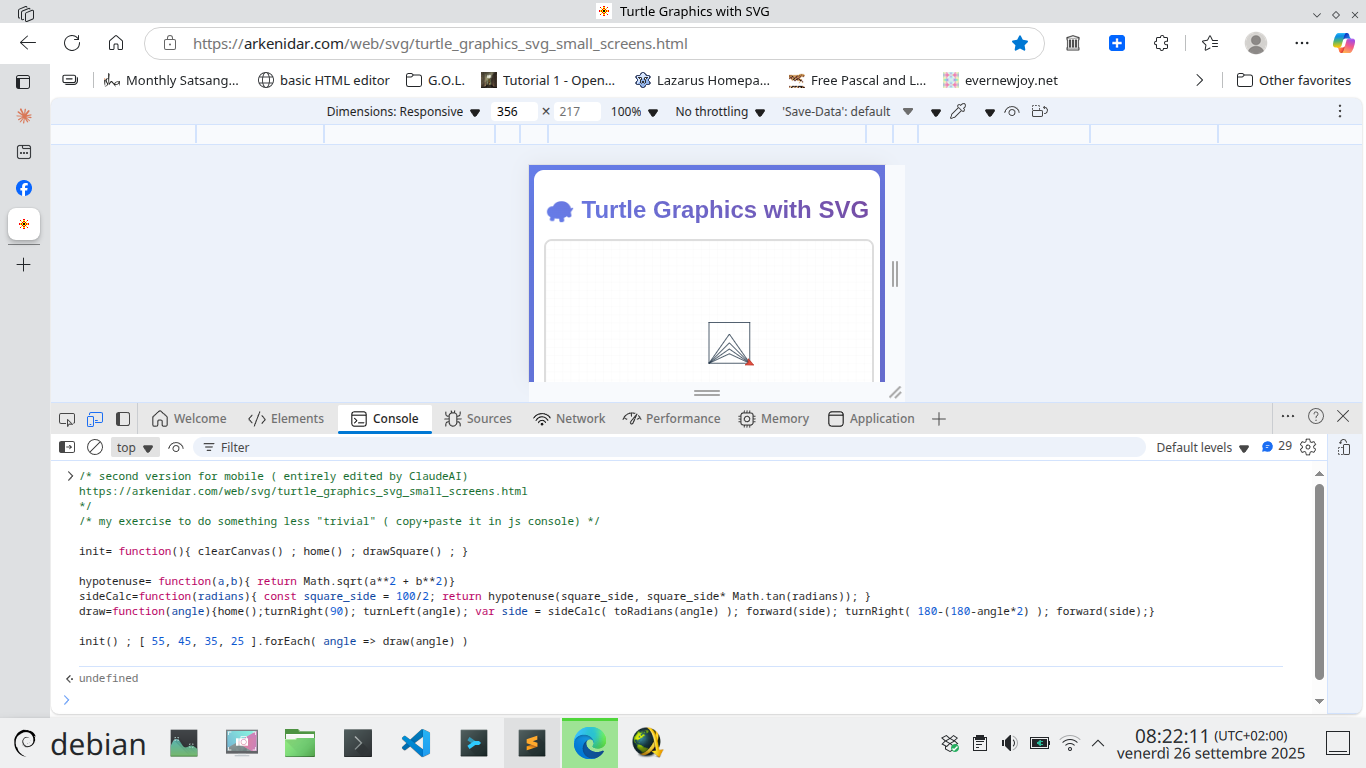Click the favorite star in address bar
Image resolution: width=1366 pixels, height=768 pixels.
coord(1019,43)
